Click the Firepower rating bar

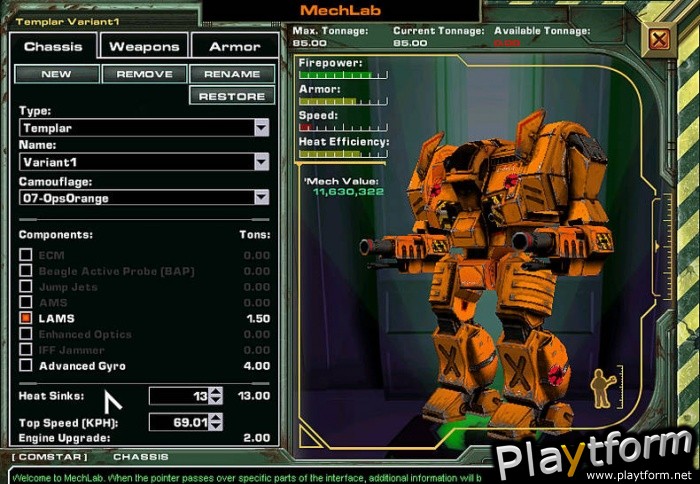[x=343, y=75]
